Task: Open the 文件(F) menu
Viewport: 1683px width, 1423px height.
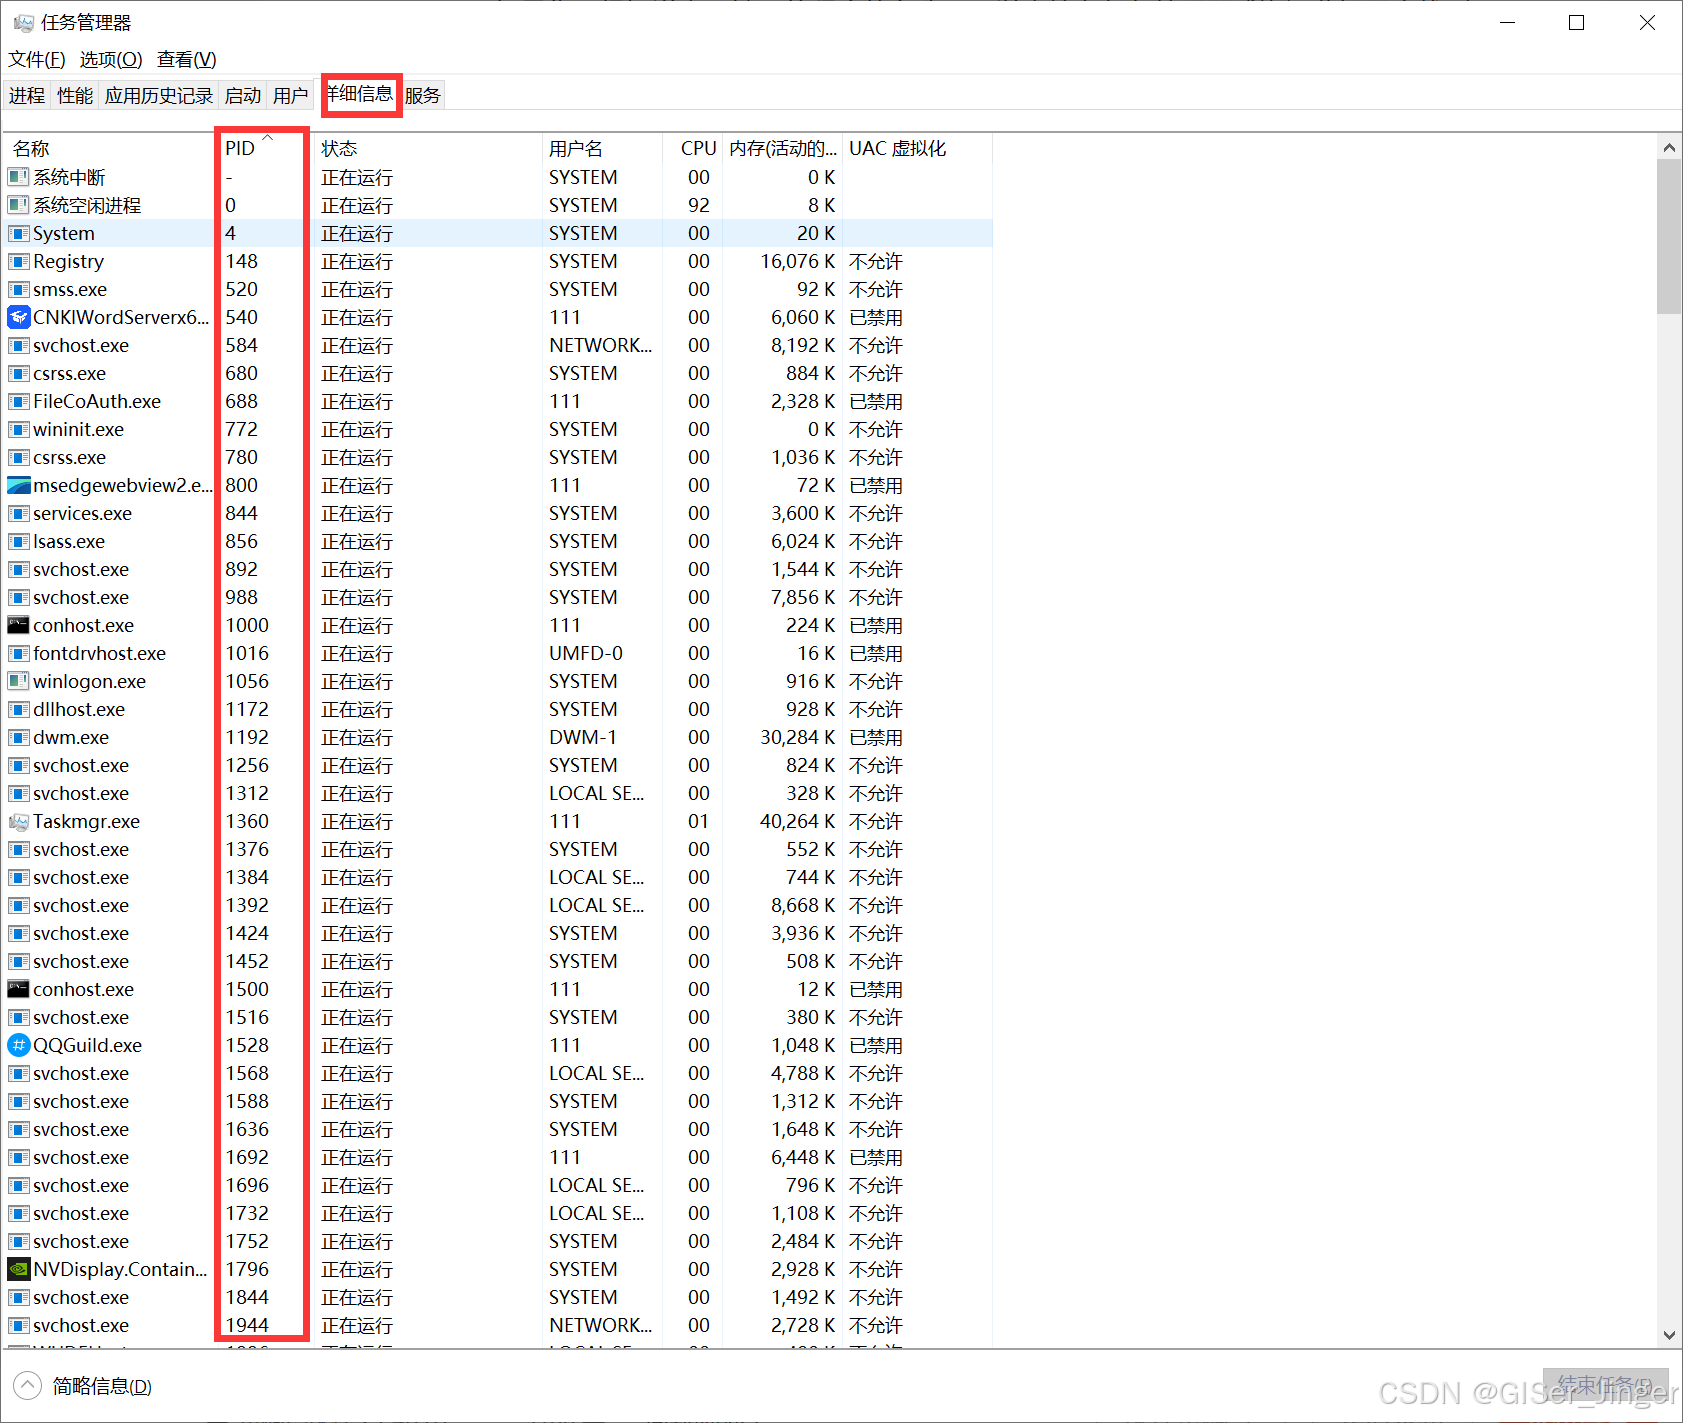Action: 37,59
